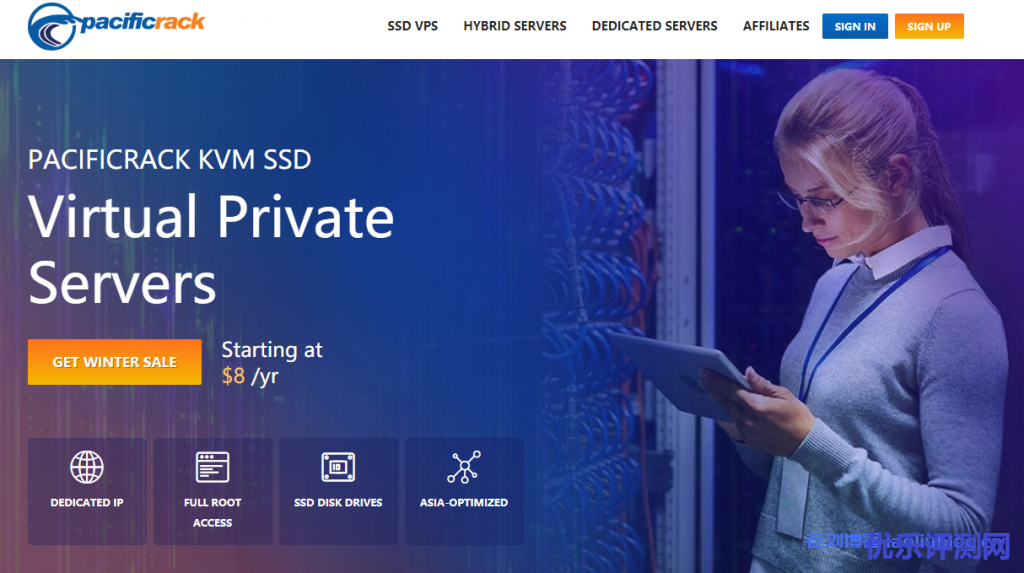Select the Full Root Access label
This screenshot has height=573, width=1024.
pyautogui.click(x=212, y=512)
